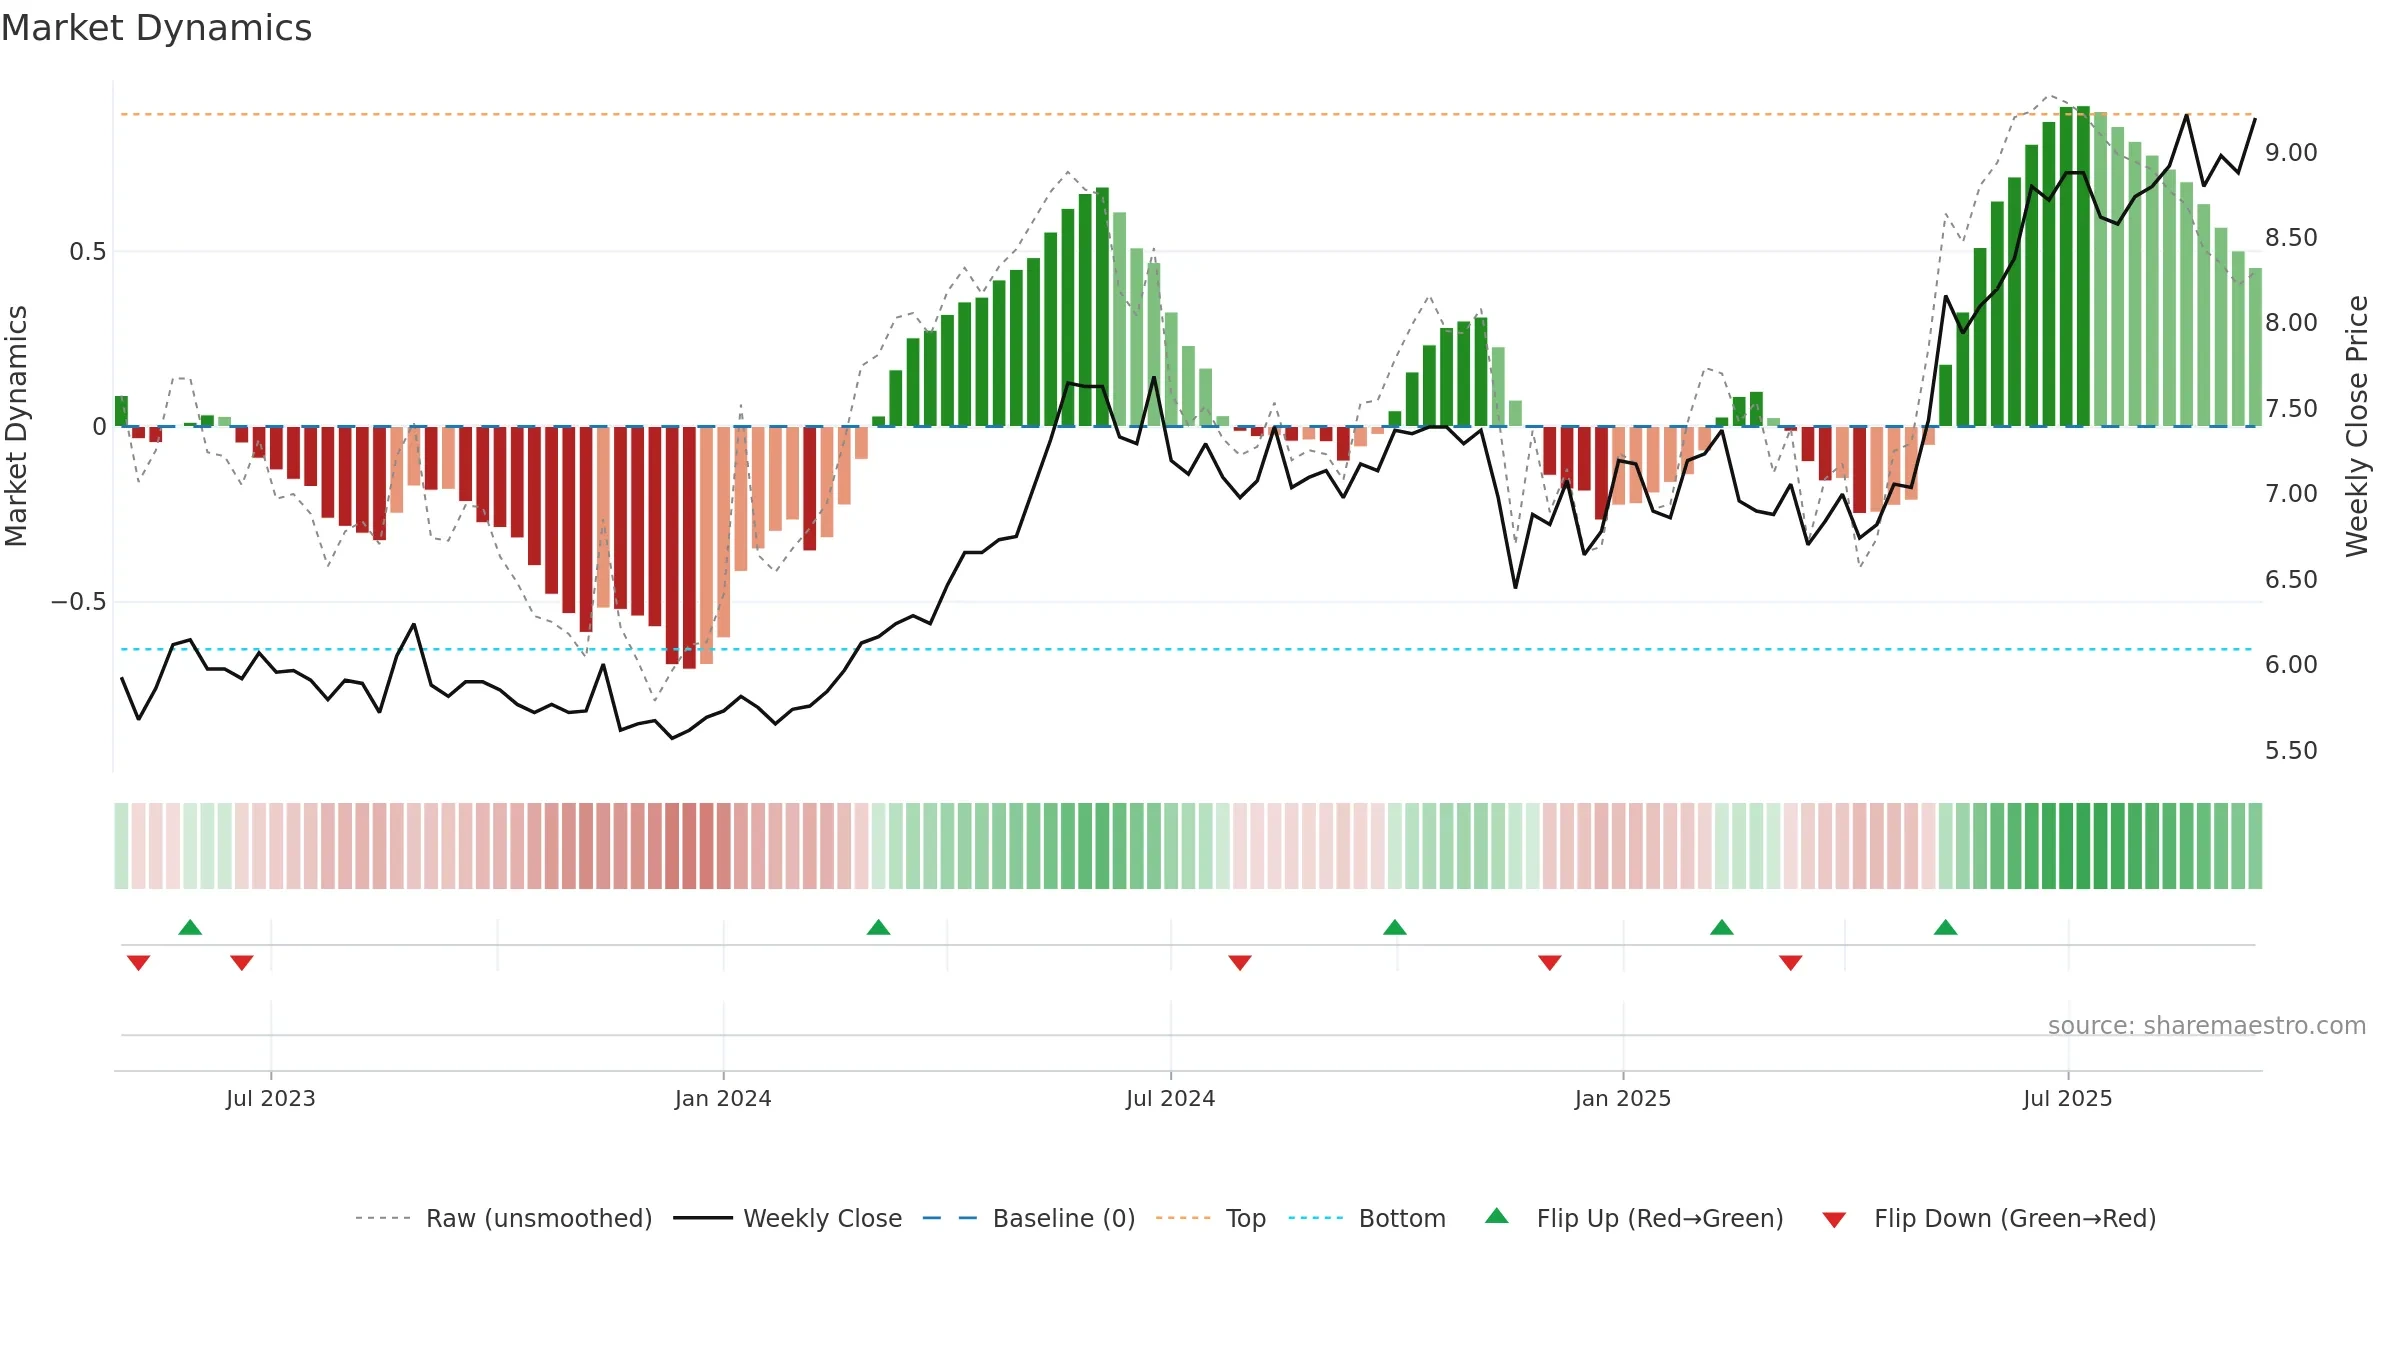The width and height of the screenshot is (2400, 1350).
Task: Select the green flip-up marker in February 2025
Action: coord(1722,927)
